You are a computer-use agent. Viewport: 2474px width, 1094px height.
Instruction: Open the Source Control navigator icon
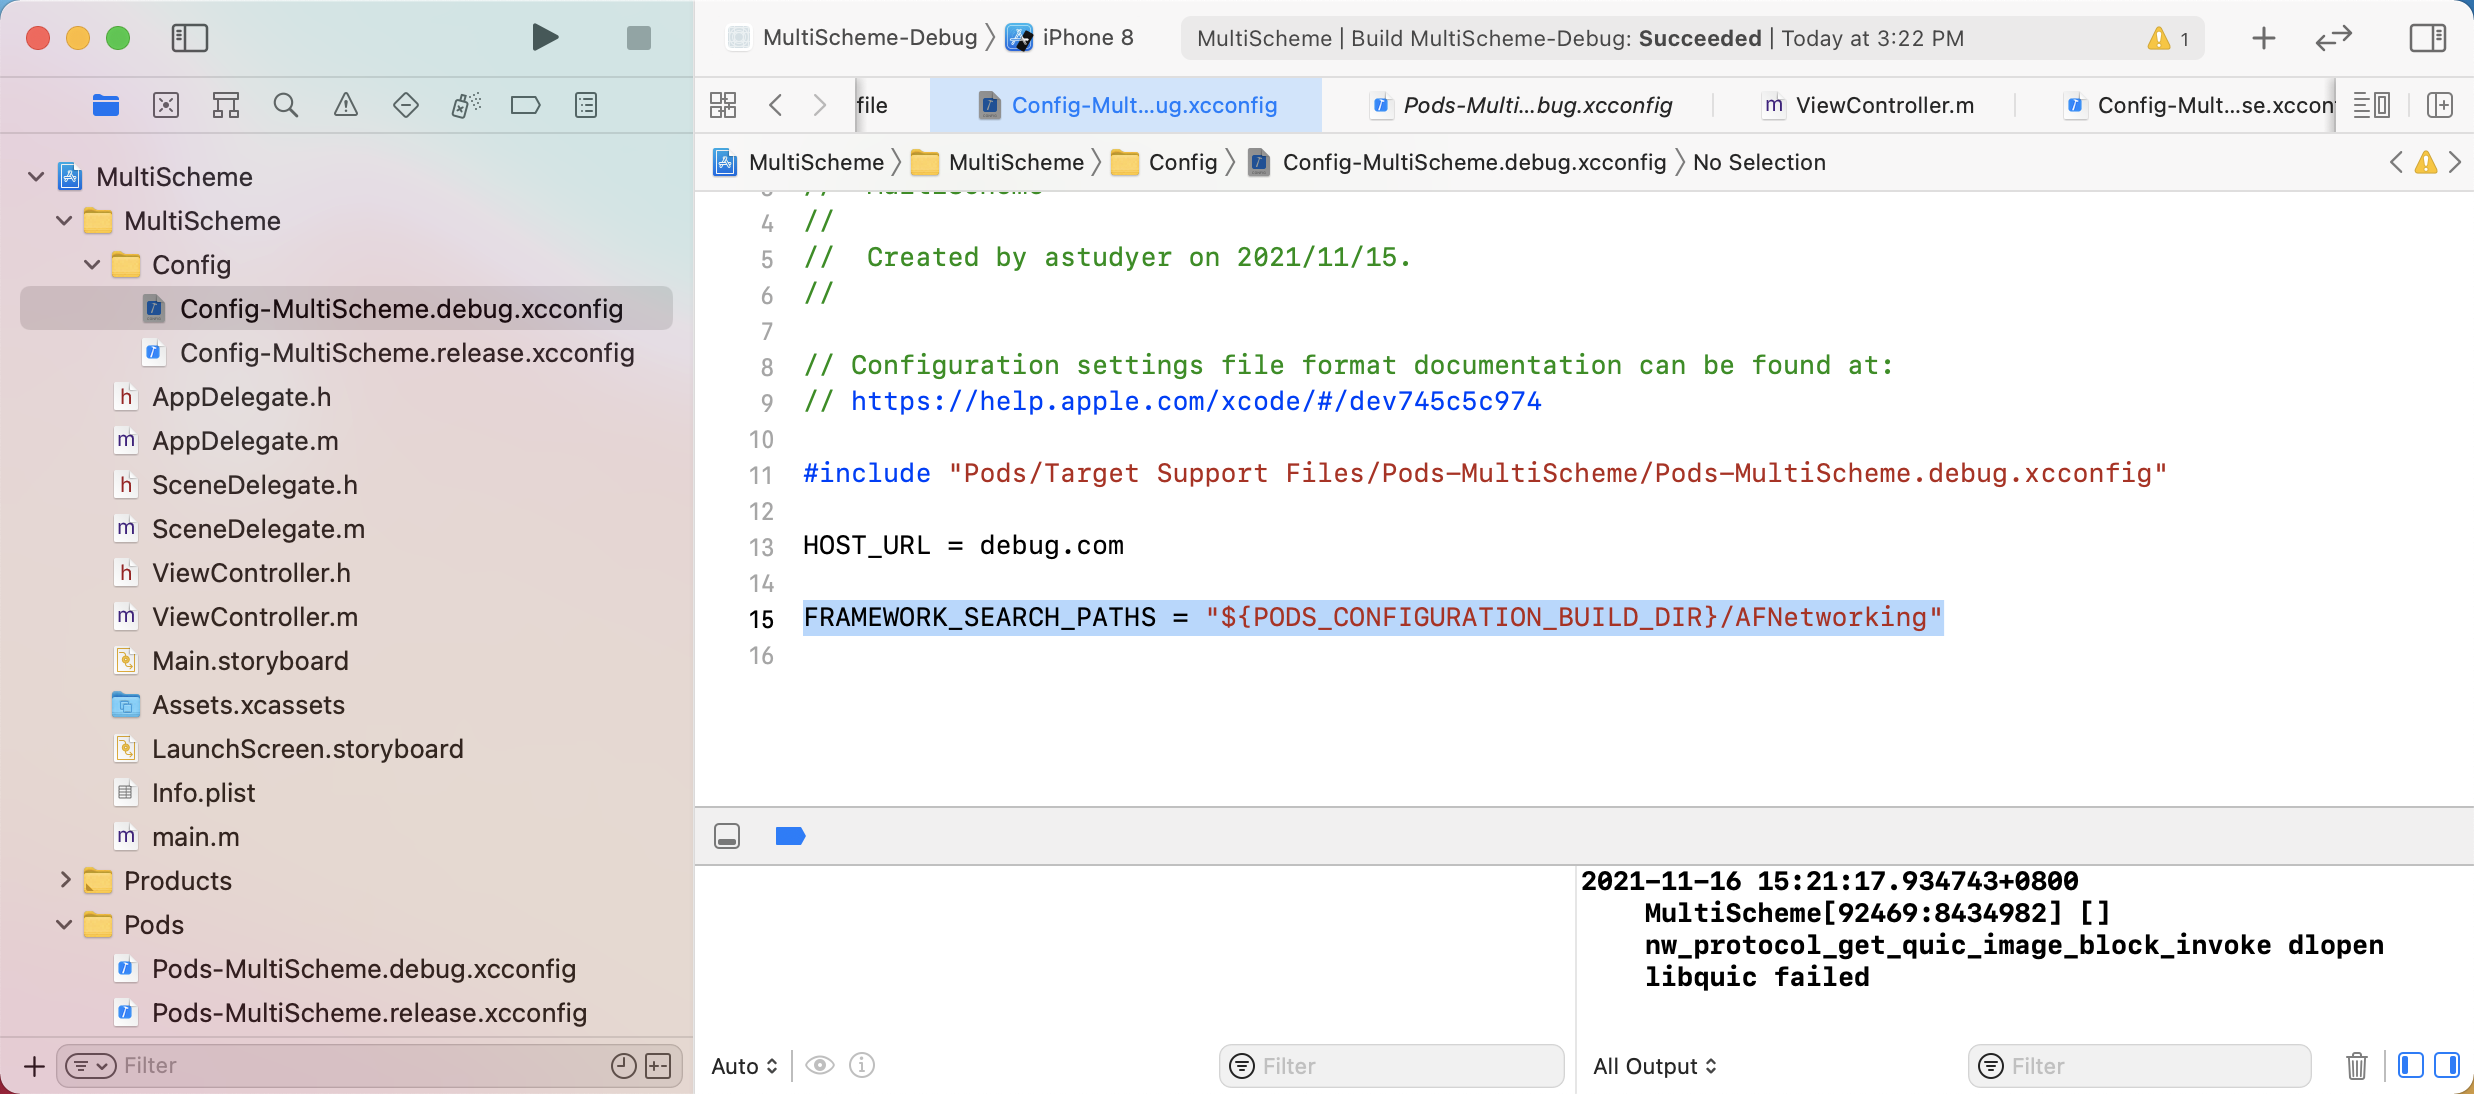[166, 105]
